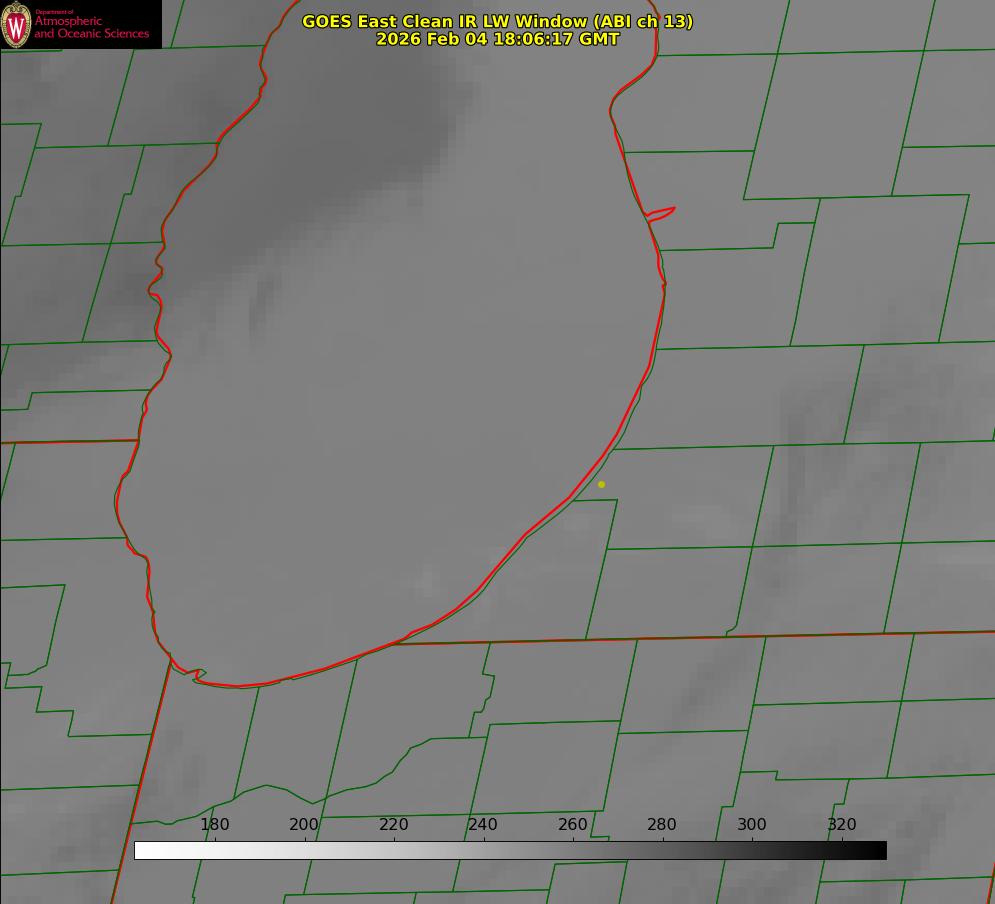Click the 240 temperature scale label

pyautogui.click(x=483, y=825)
